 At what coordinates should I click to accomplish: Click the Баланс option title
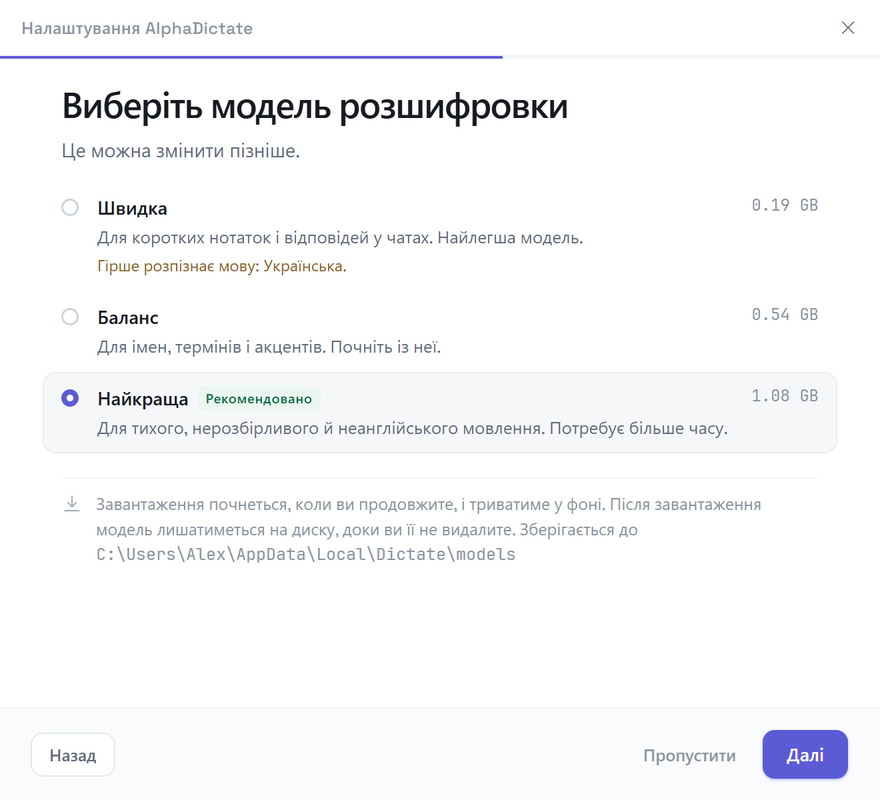click(x=128, y=318)
